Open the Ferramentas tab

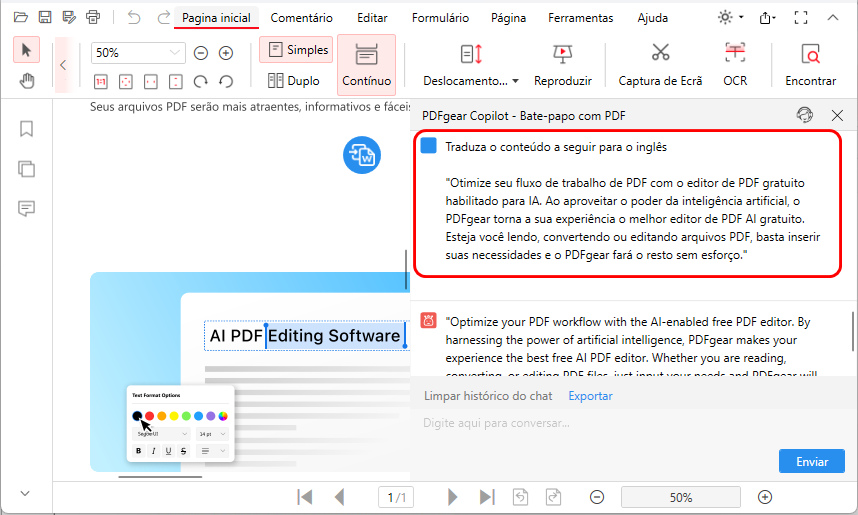(x=581, y=18)
